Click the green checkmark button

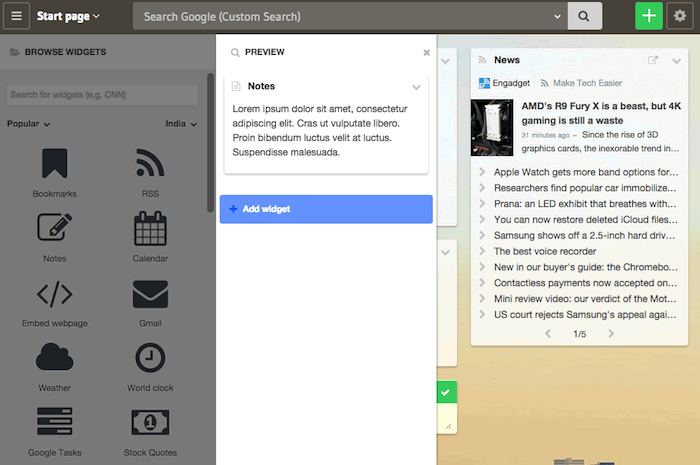(x=446, y=392)
